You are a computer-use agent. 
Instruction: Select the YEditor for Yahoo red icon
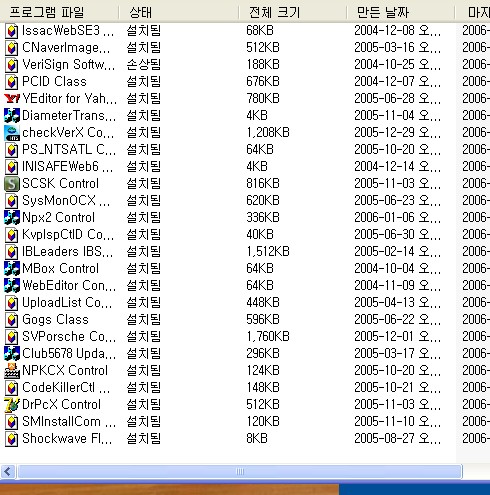pos(12,98)
